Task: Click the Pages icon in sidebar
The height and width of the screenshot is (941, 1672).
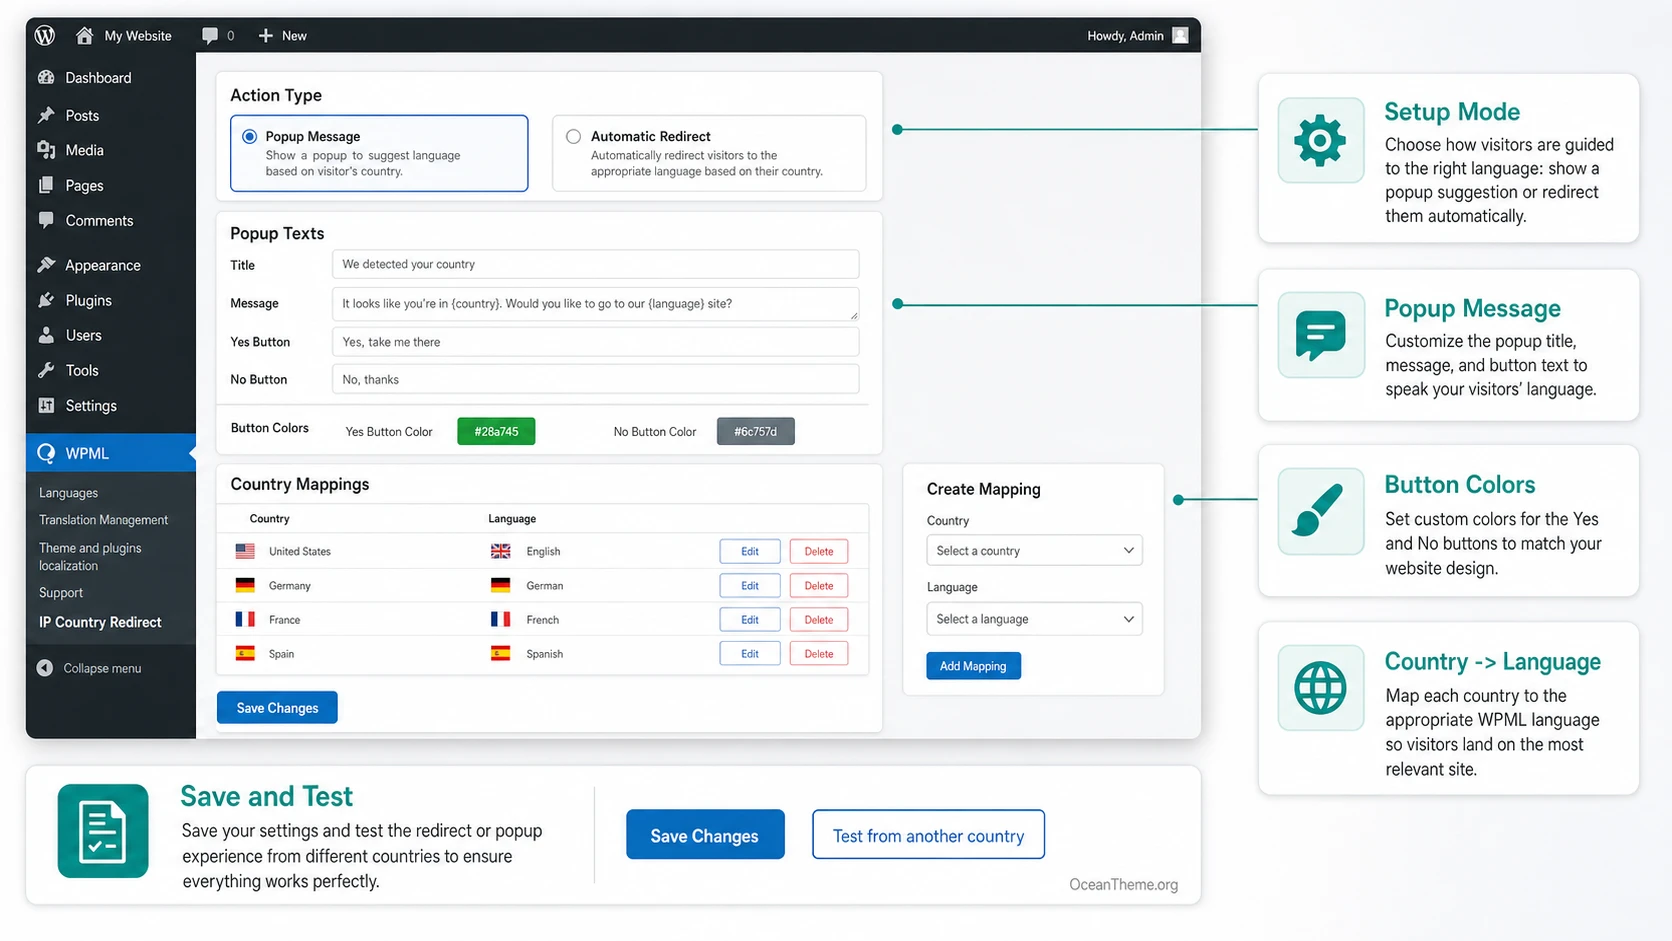Action: pos(46,185)
